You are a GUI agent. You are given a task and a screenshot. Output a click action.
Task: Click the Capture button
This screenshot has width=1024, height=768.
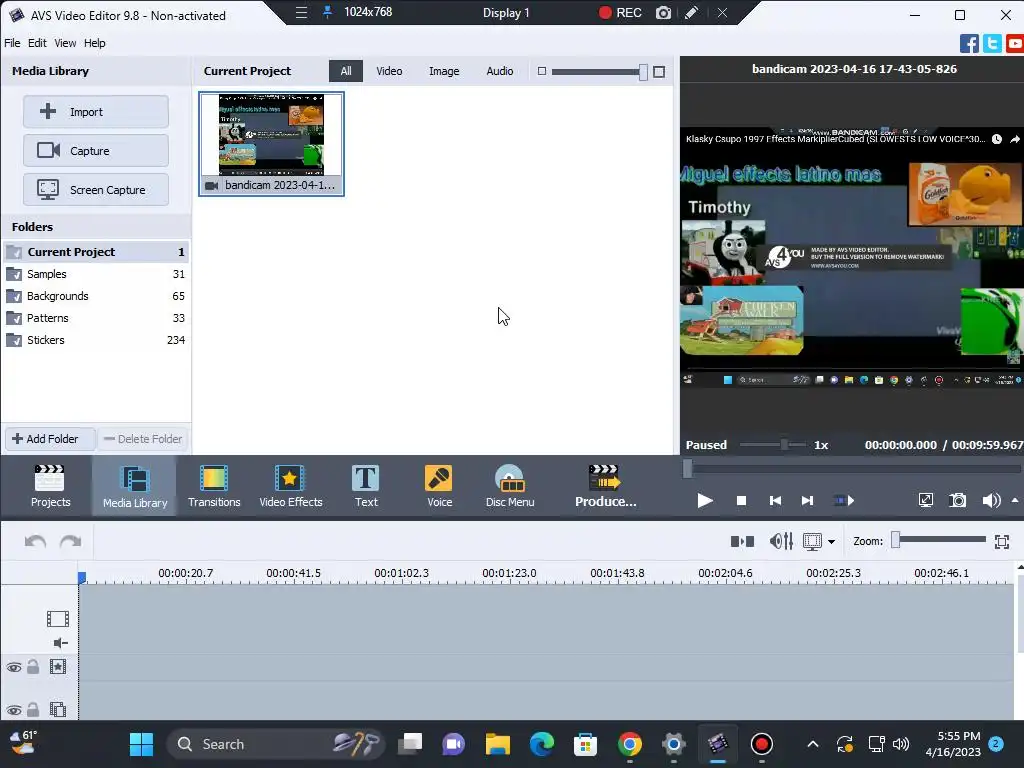point(96,151)
